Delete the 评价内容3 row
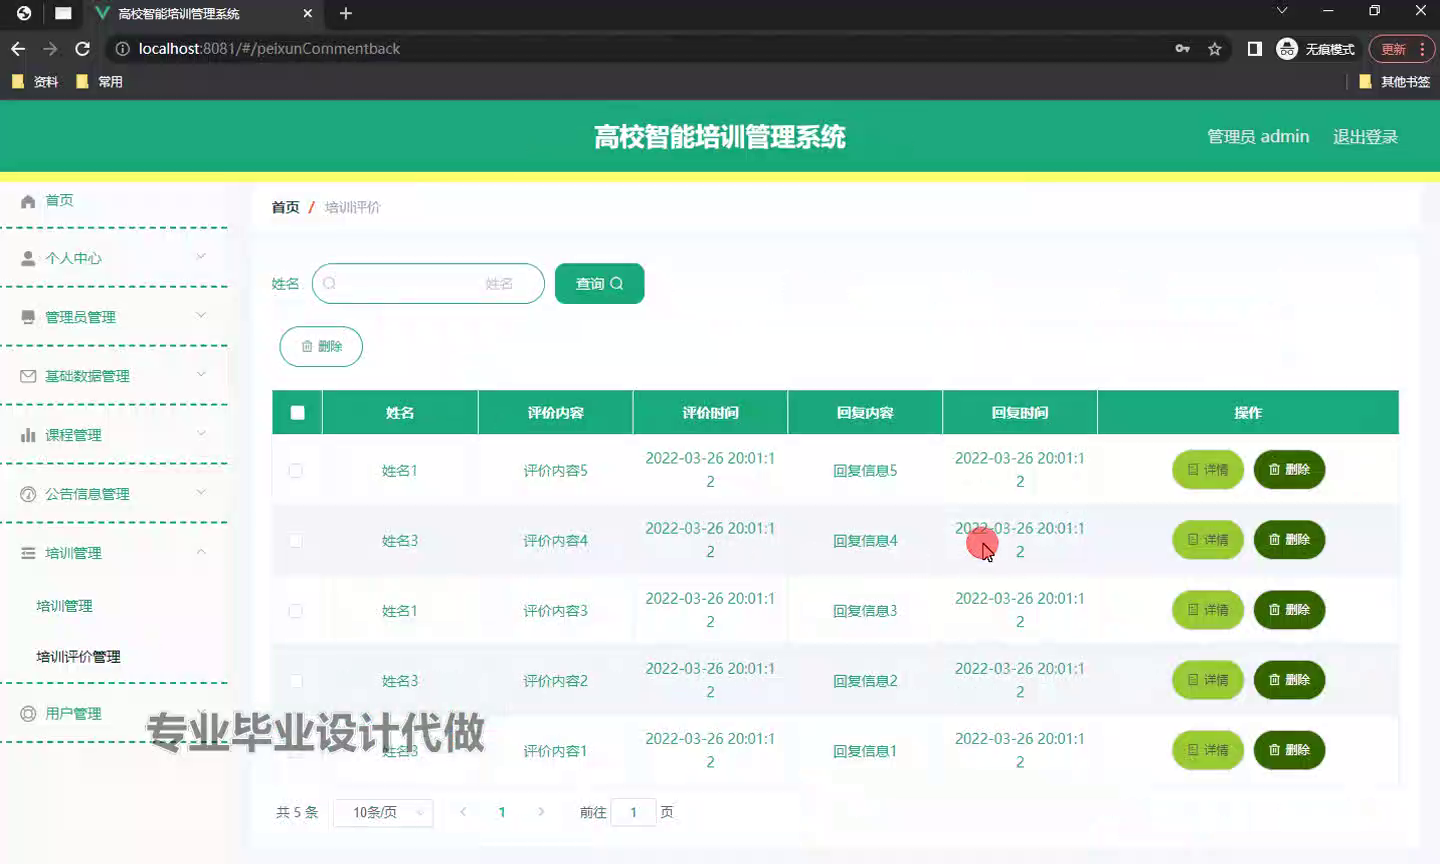 click(x=1290, y=610)
